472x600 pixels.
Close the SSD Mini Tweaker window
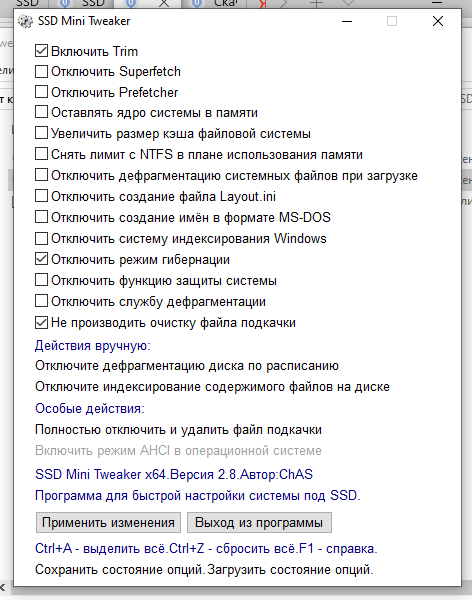point(438,21)
